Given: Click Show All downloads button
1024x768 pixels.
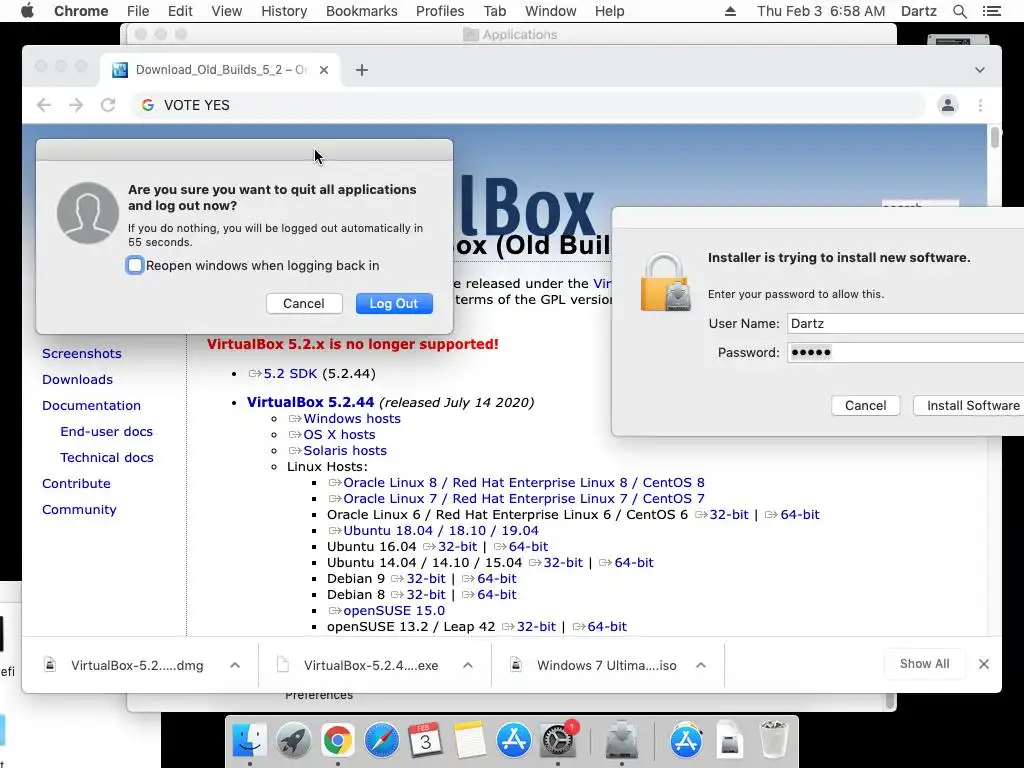Looking at the screenshot, I should pos(924,664).
